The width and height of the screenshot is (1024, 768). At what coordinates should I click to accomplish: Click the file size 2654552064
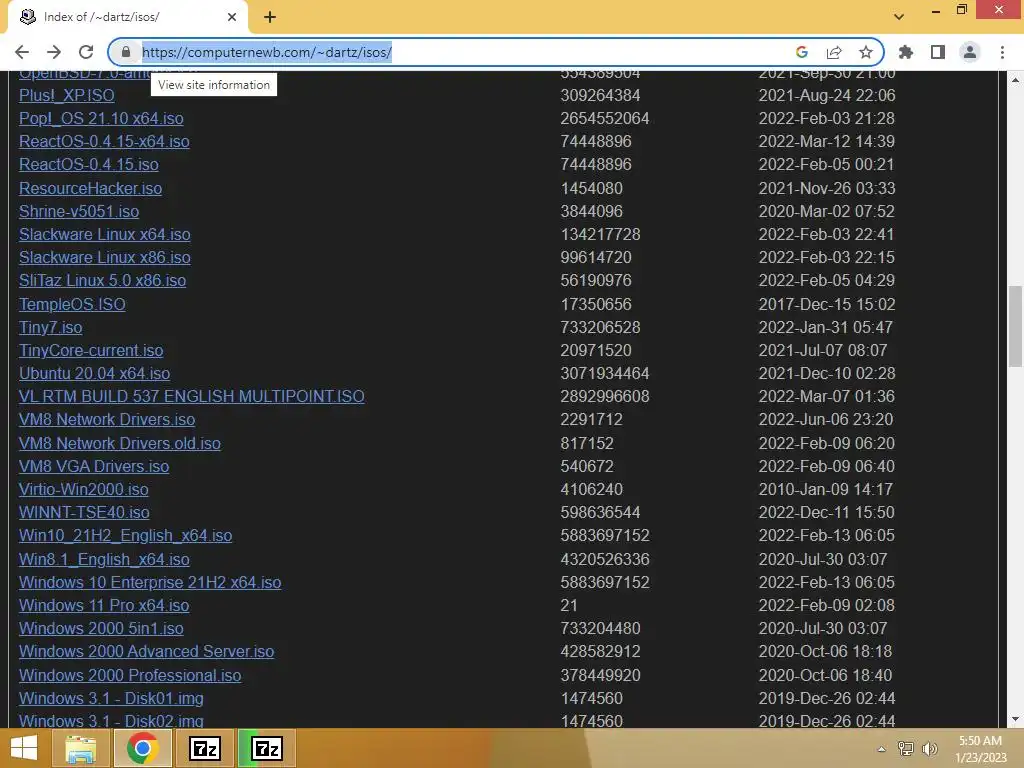(605, 118)
